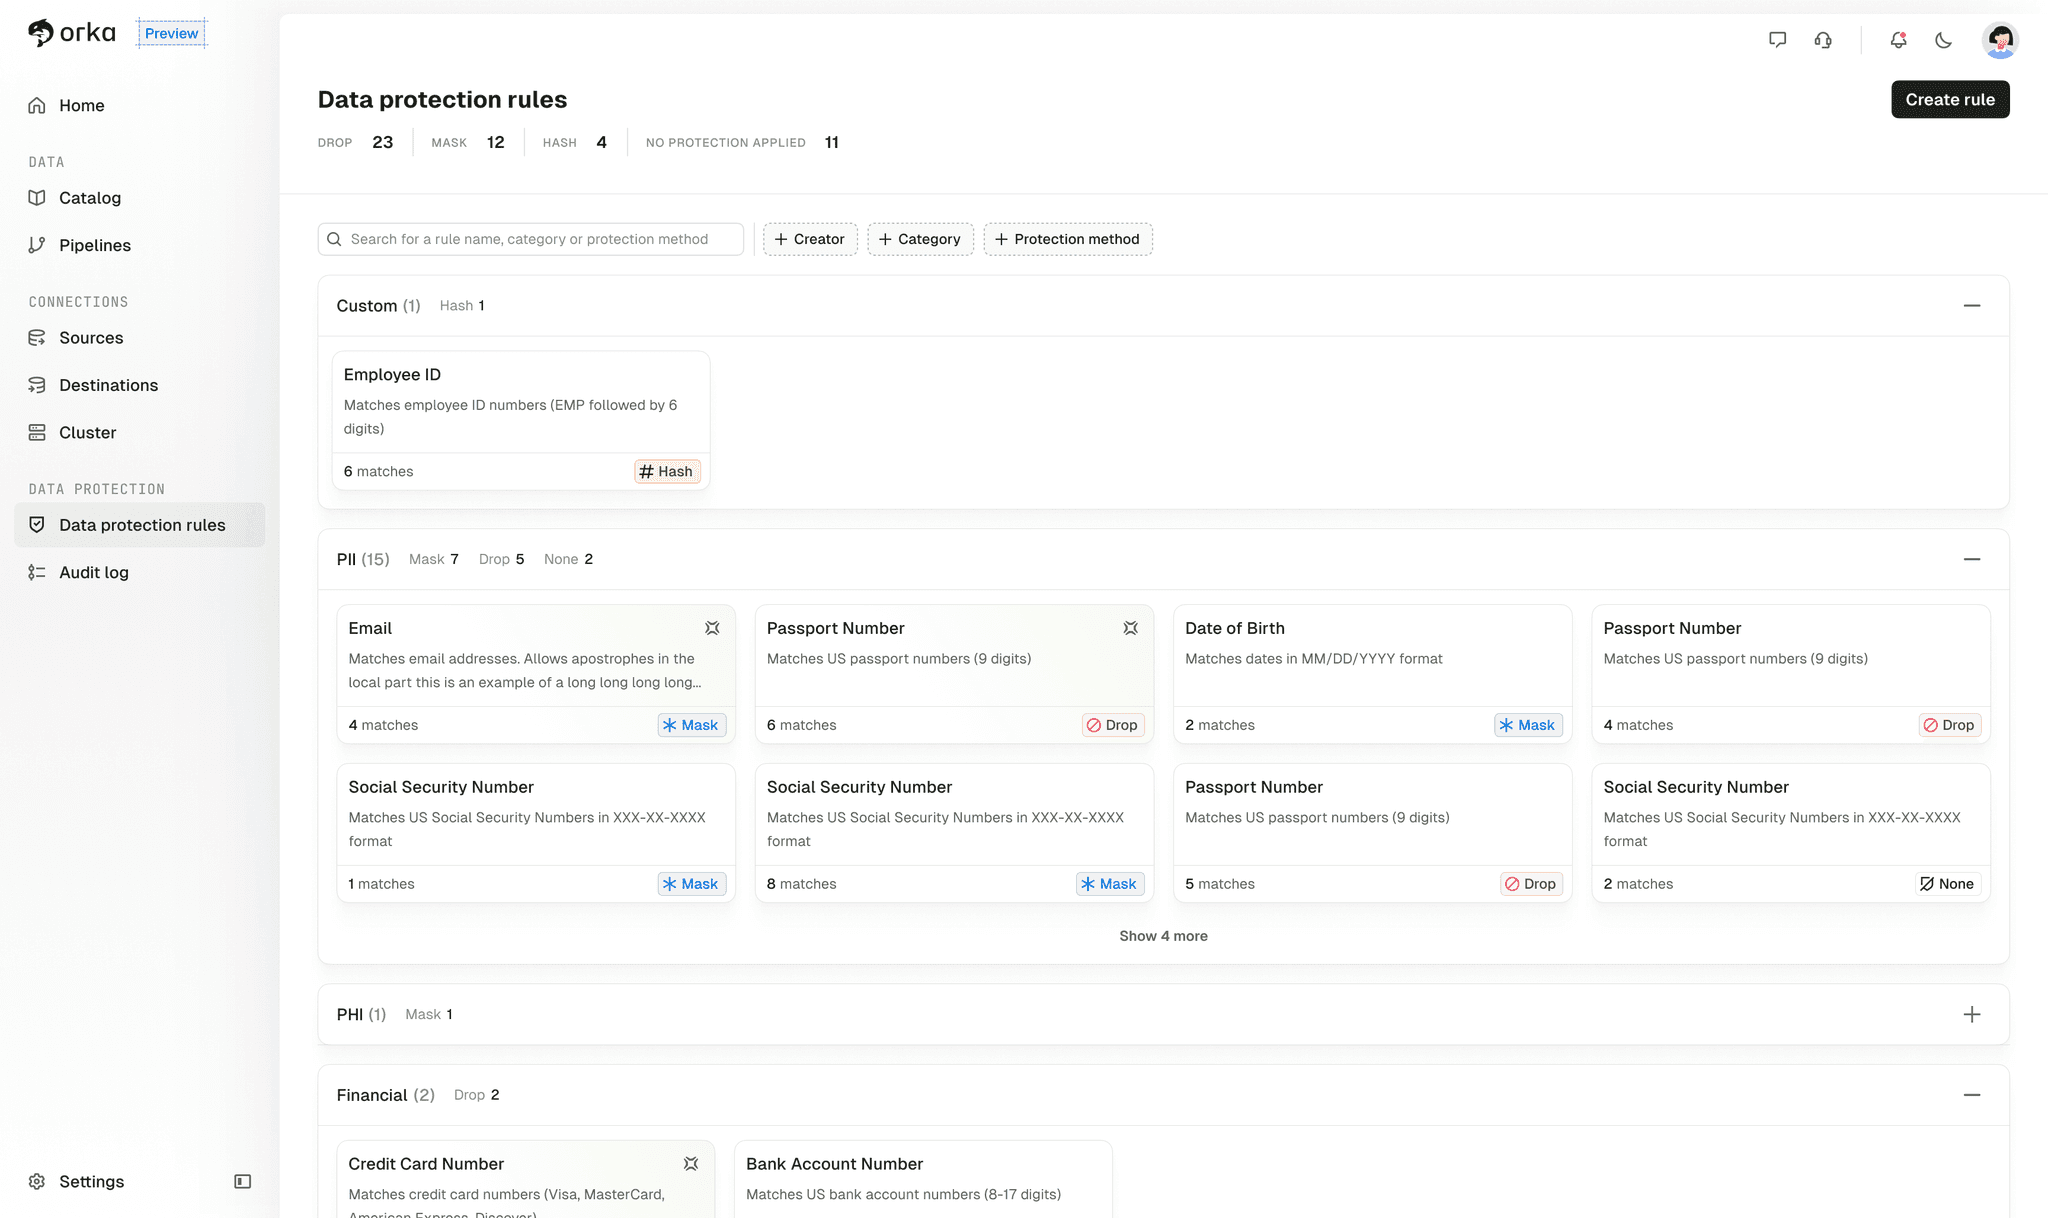The image size is (2048, 1218).
Task: Open Pipelines from the sidebar
Action: 95,245
